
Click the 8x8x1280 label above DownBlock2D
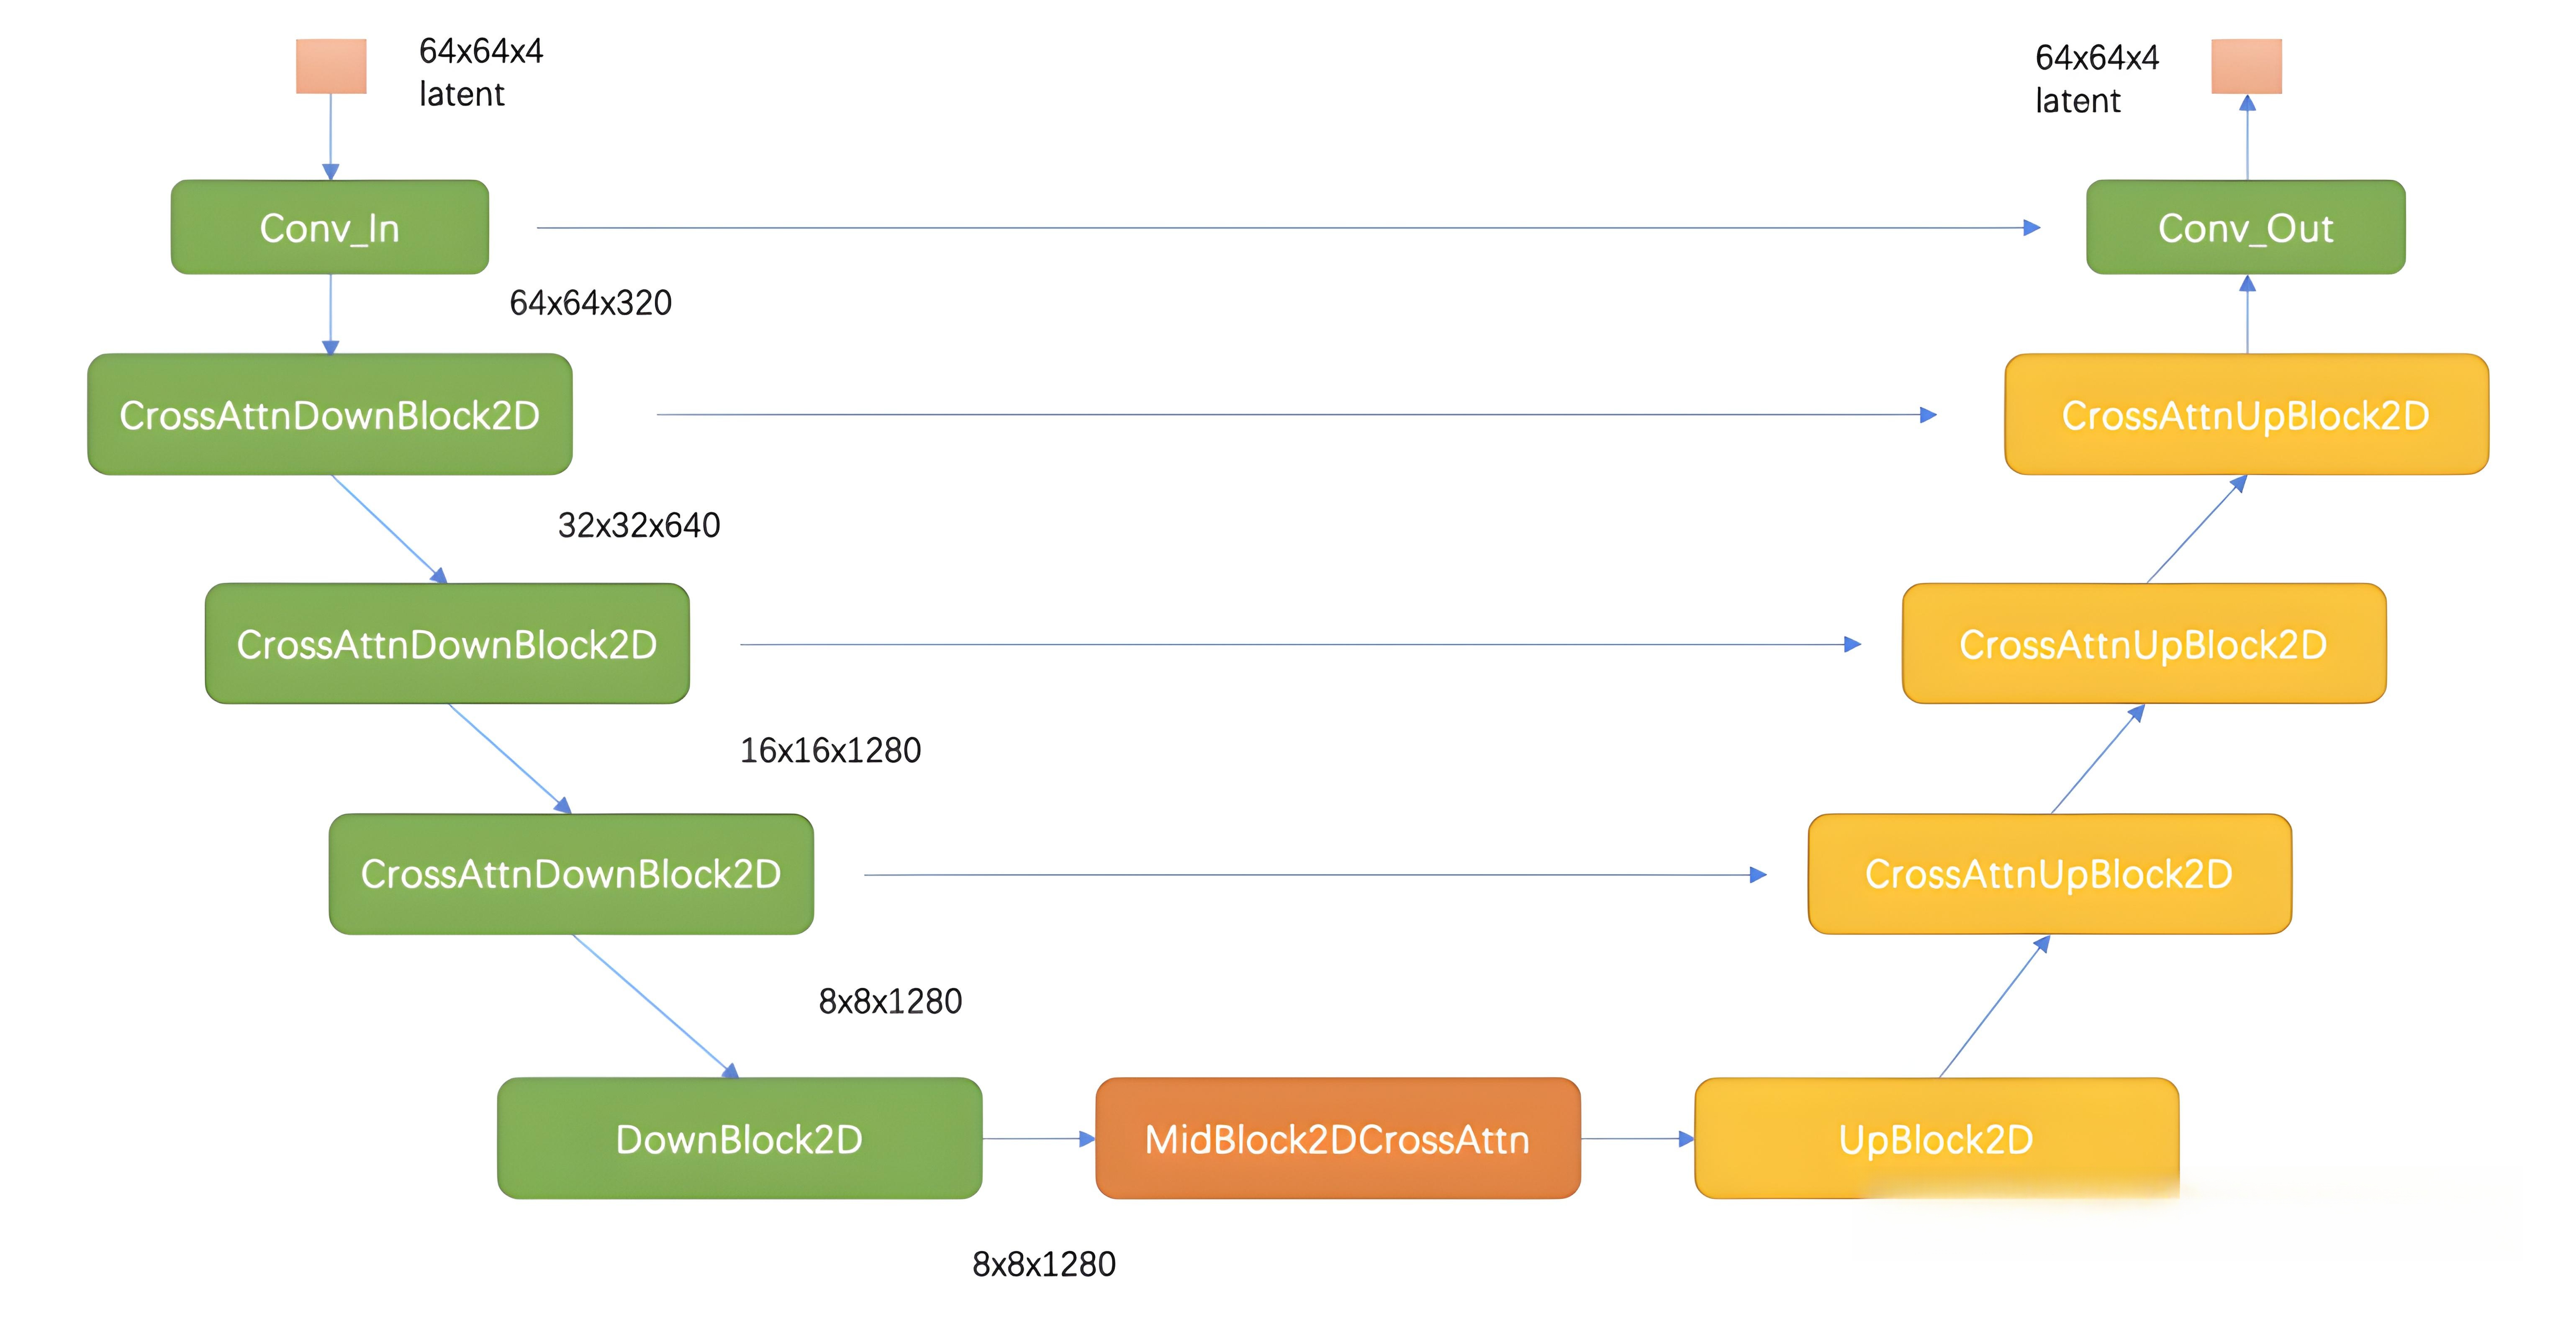(890, 1001)
